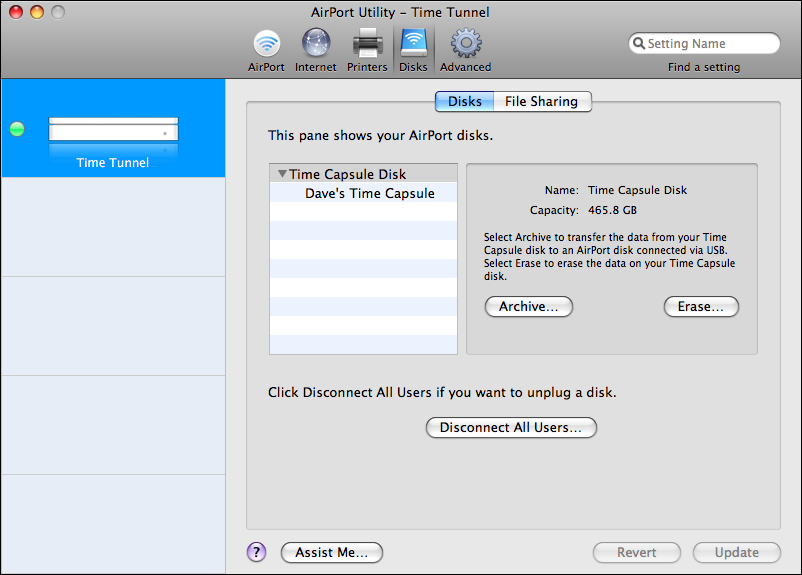Click the Find a setting label
Viewport: 802px width, 575px height.
click(x=704, y=67)
